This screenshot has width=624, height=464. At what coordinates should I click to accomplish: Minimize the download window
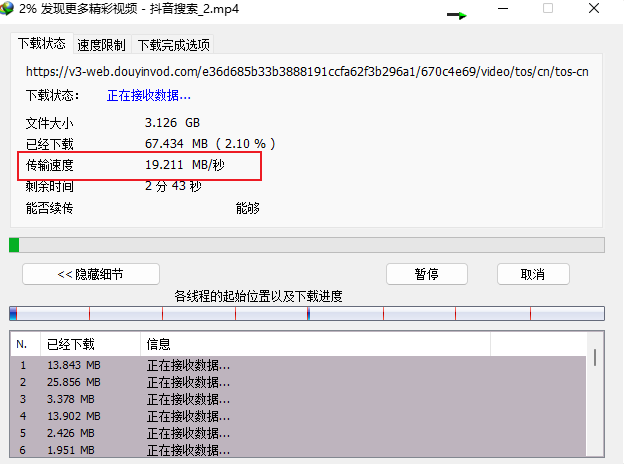pyautogui.click(x=503, y=8)
